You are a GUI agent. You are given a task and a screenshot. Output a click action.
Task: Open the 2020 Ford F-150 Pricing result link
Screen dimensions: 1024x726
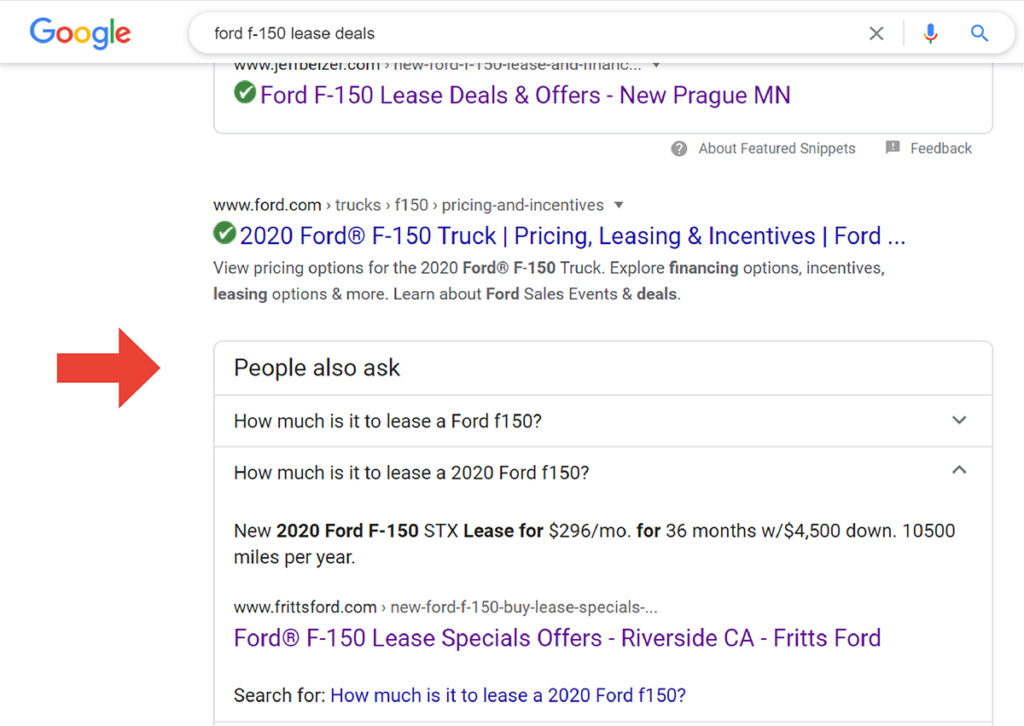pos(568,235)
